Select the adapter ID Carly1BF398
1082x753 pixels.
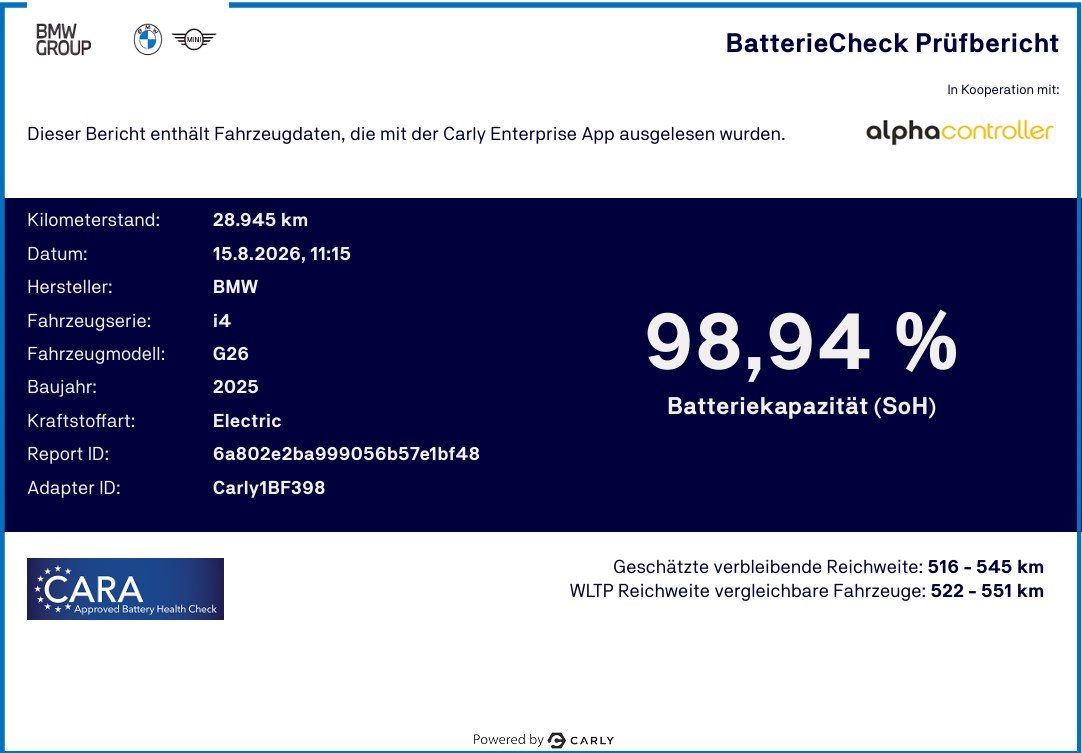point(268,488)
